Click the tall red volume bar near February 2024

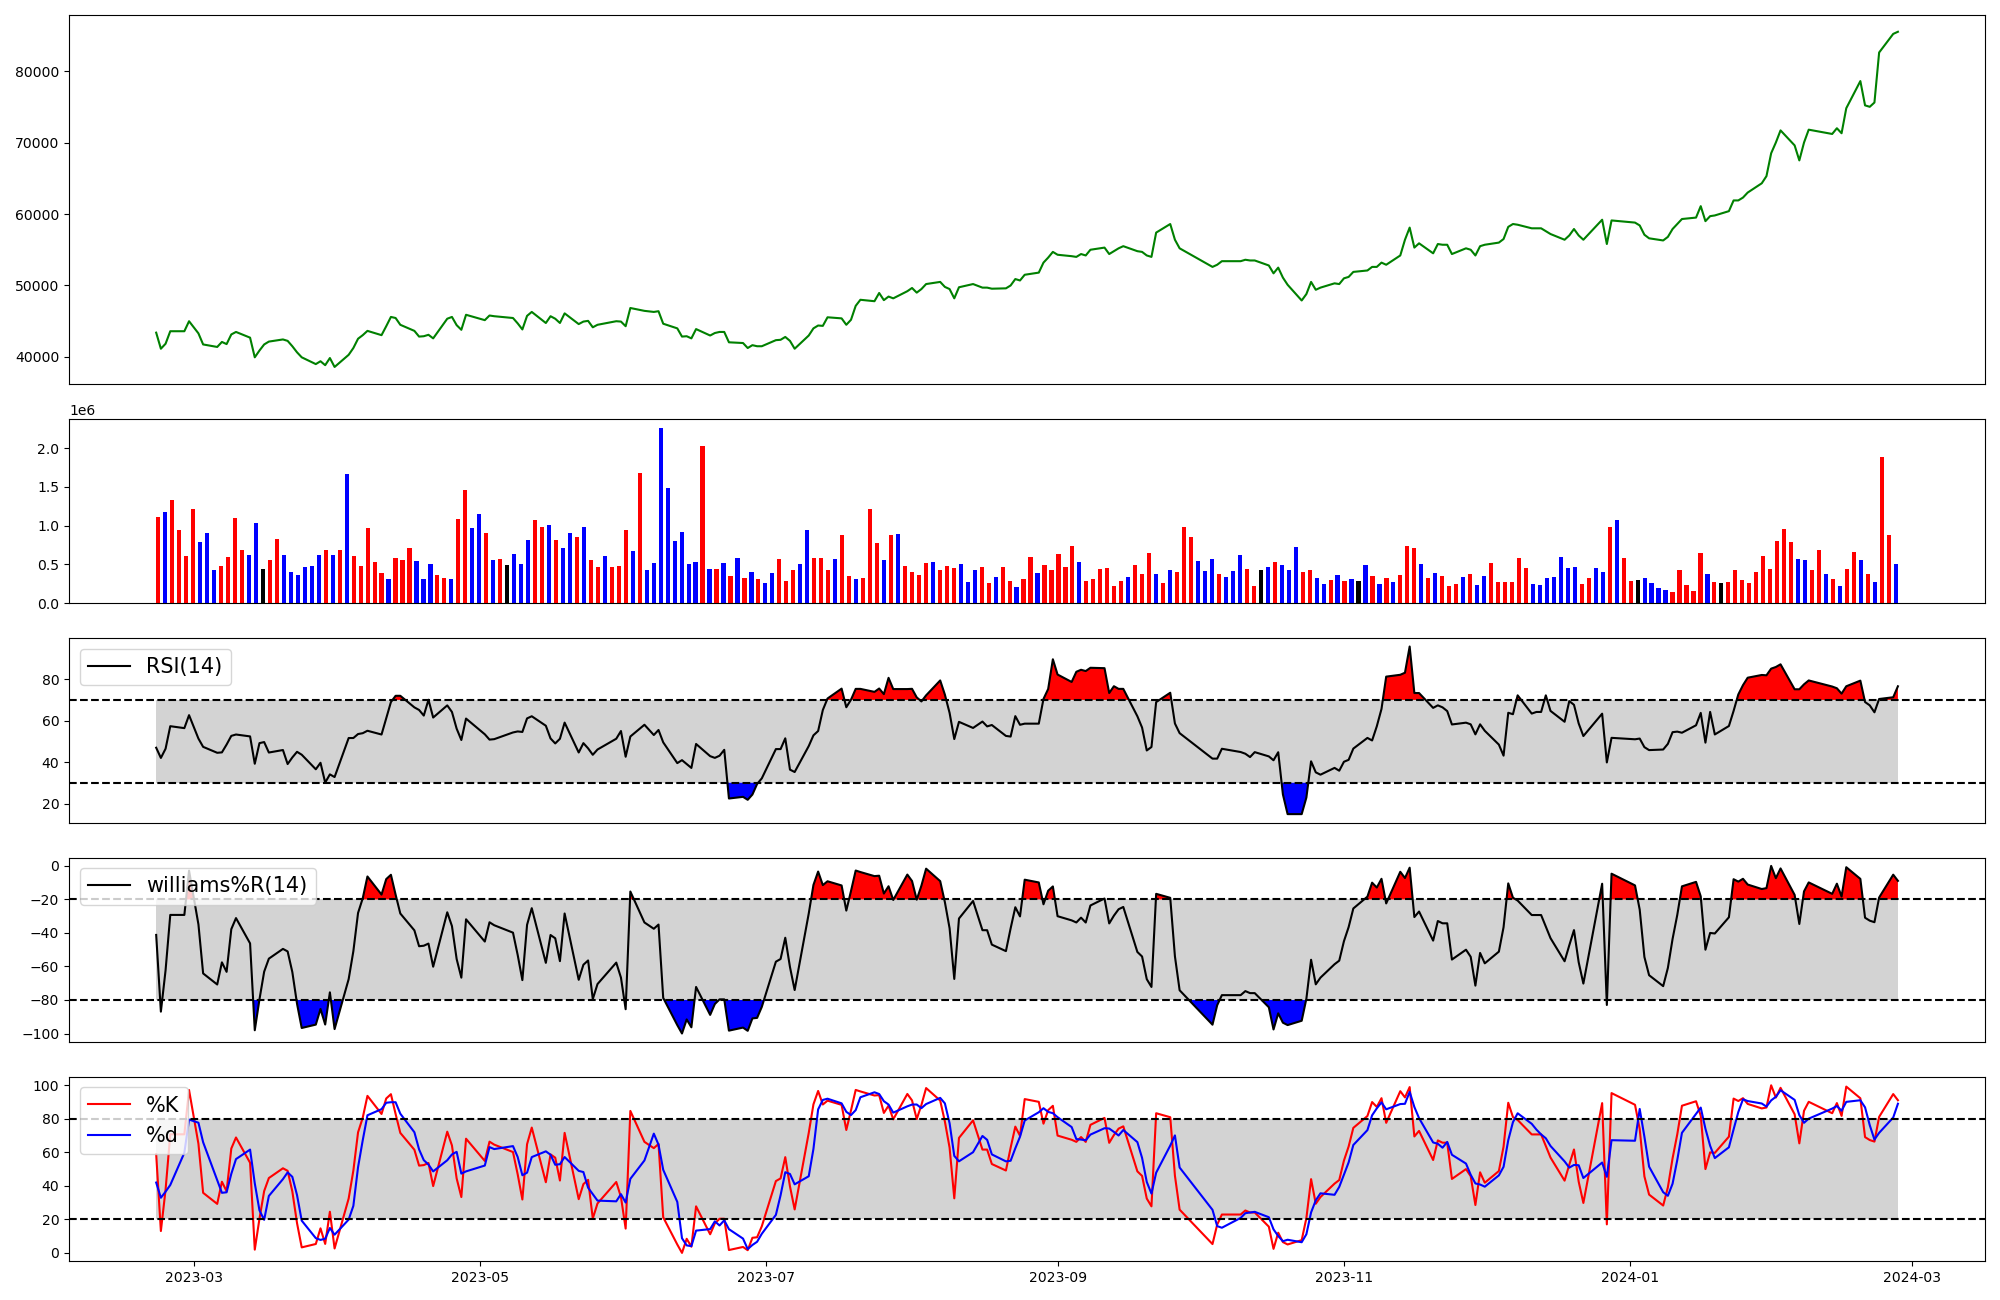coord(1882,530)
